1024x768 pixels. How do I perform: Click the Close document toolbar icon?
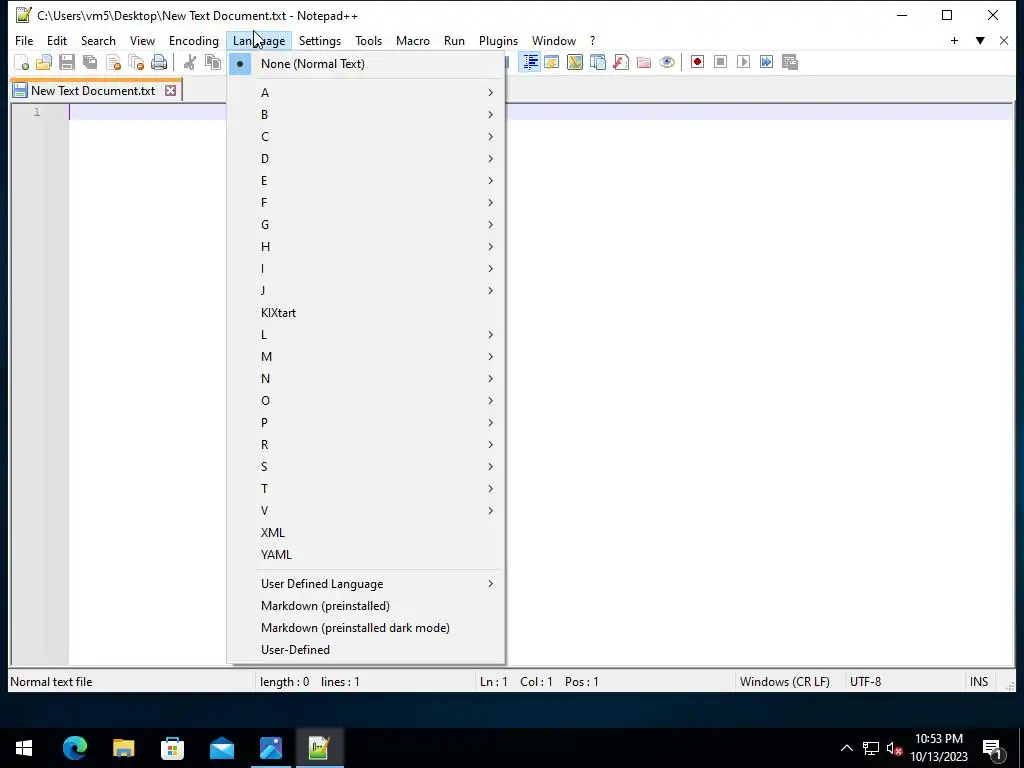(x=113, y=63)
